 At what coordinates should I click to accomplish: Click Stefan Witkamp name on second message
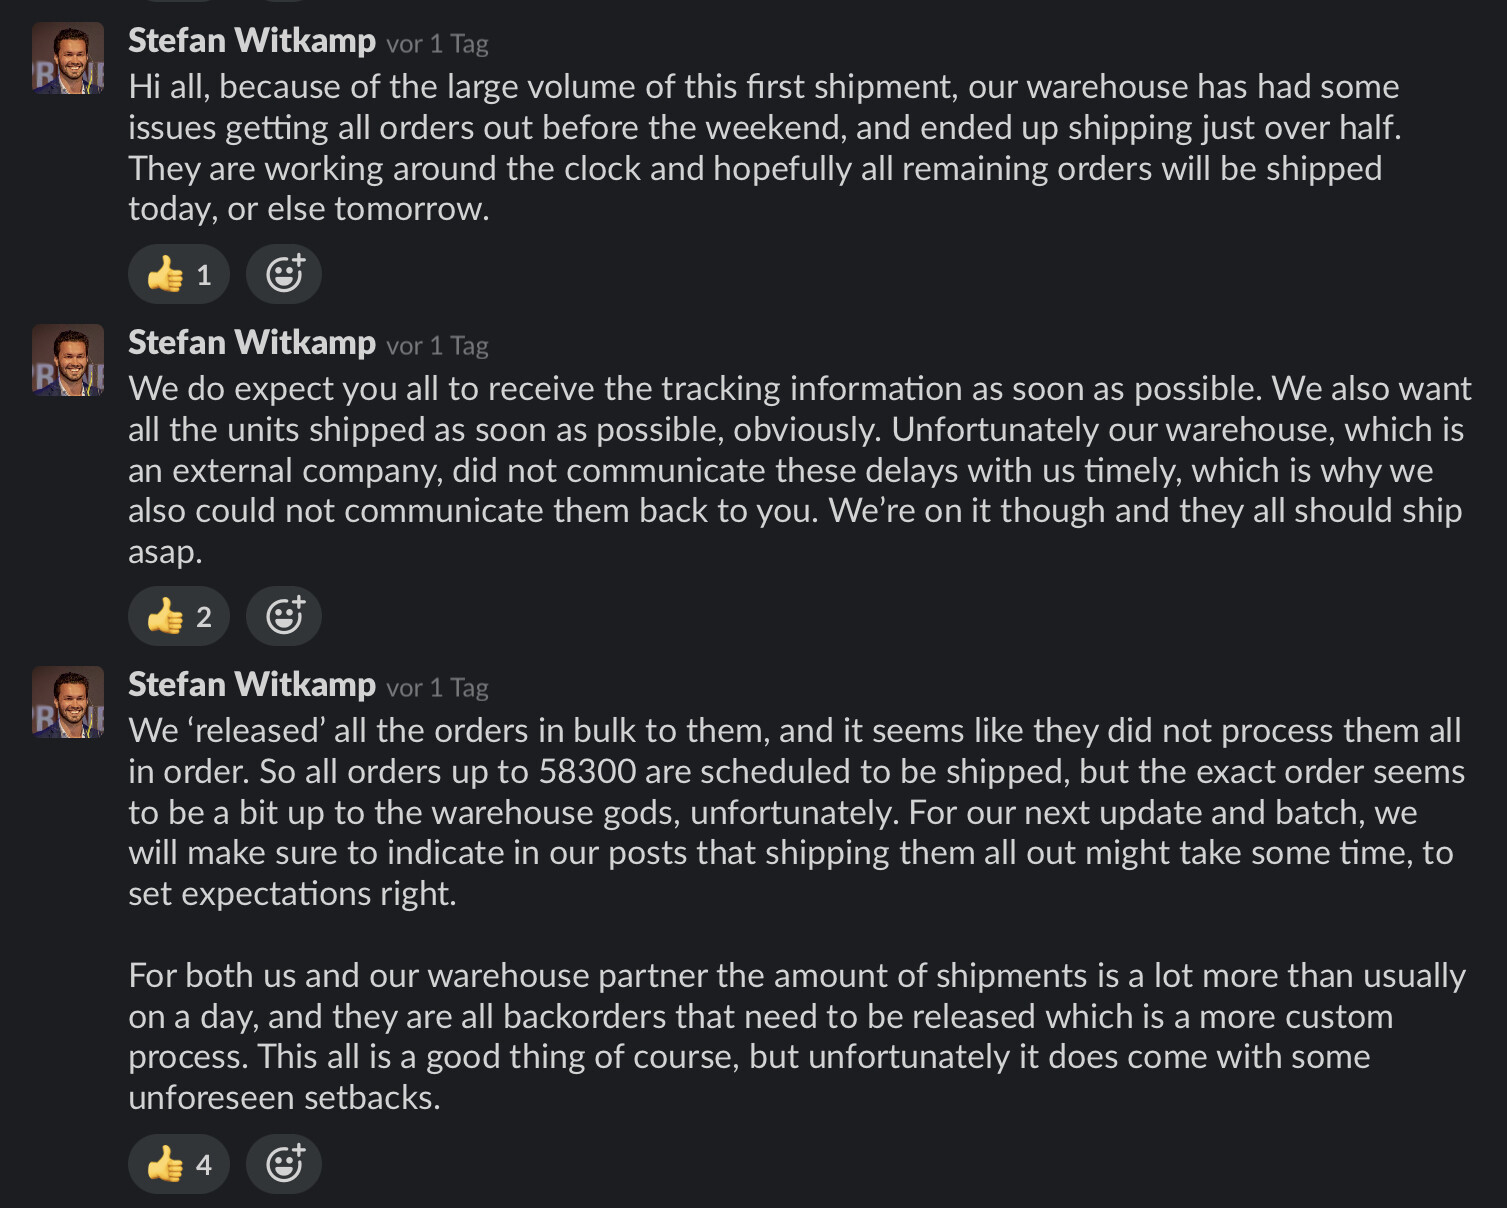coord(252,343)
